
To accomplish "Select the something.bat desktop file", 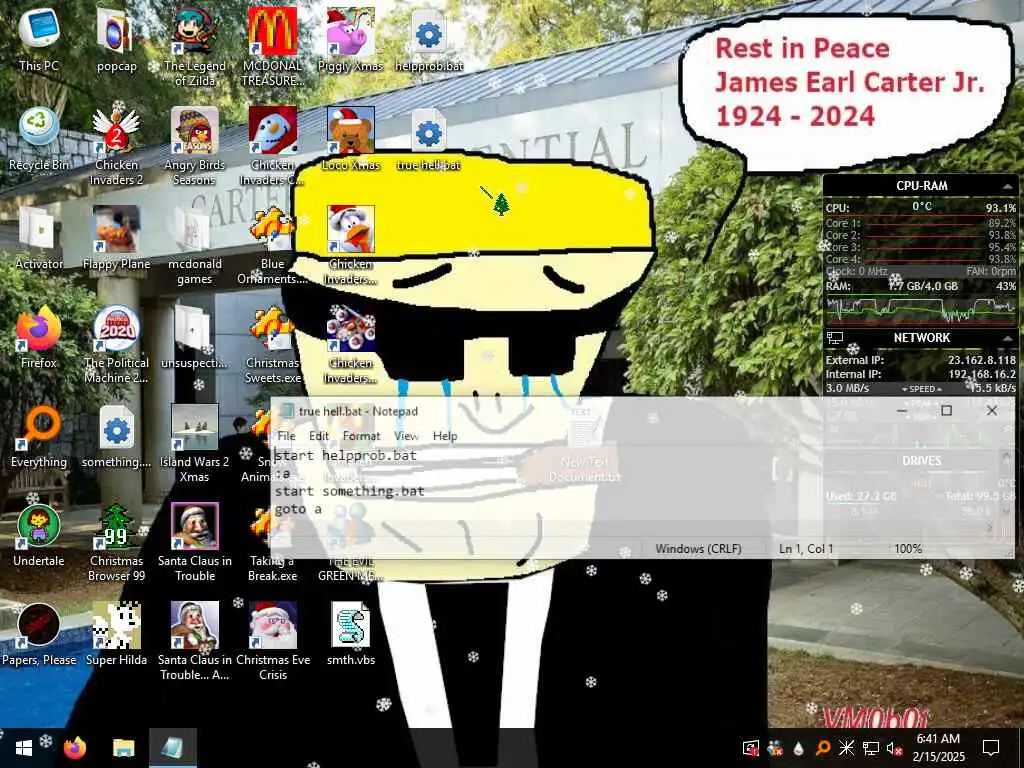I will coord(116,436).
